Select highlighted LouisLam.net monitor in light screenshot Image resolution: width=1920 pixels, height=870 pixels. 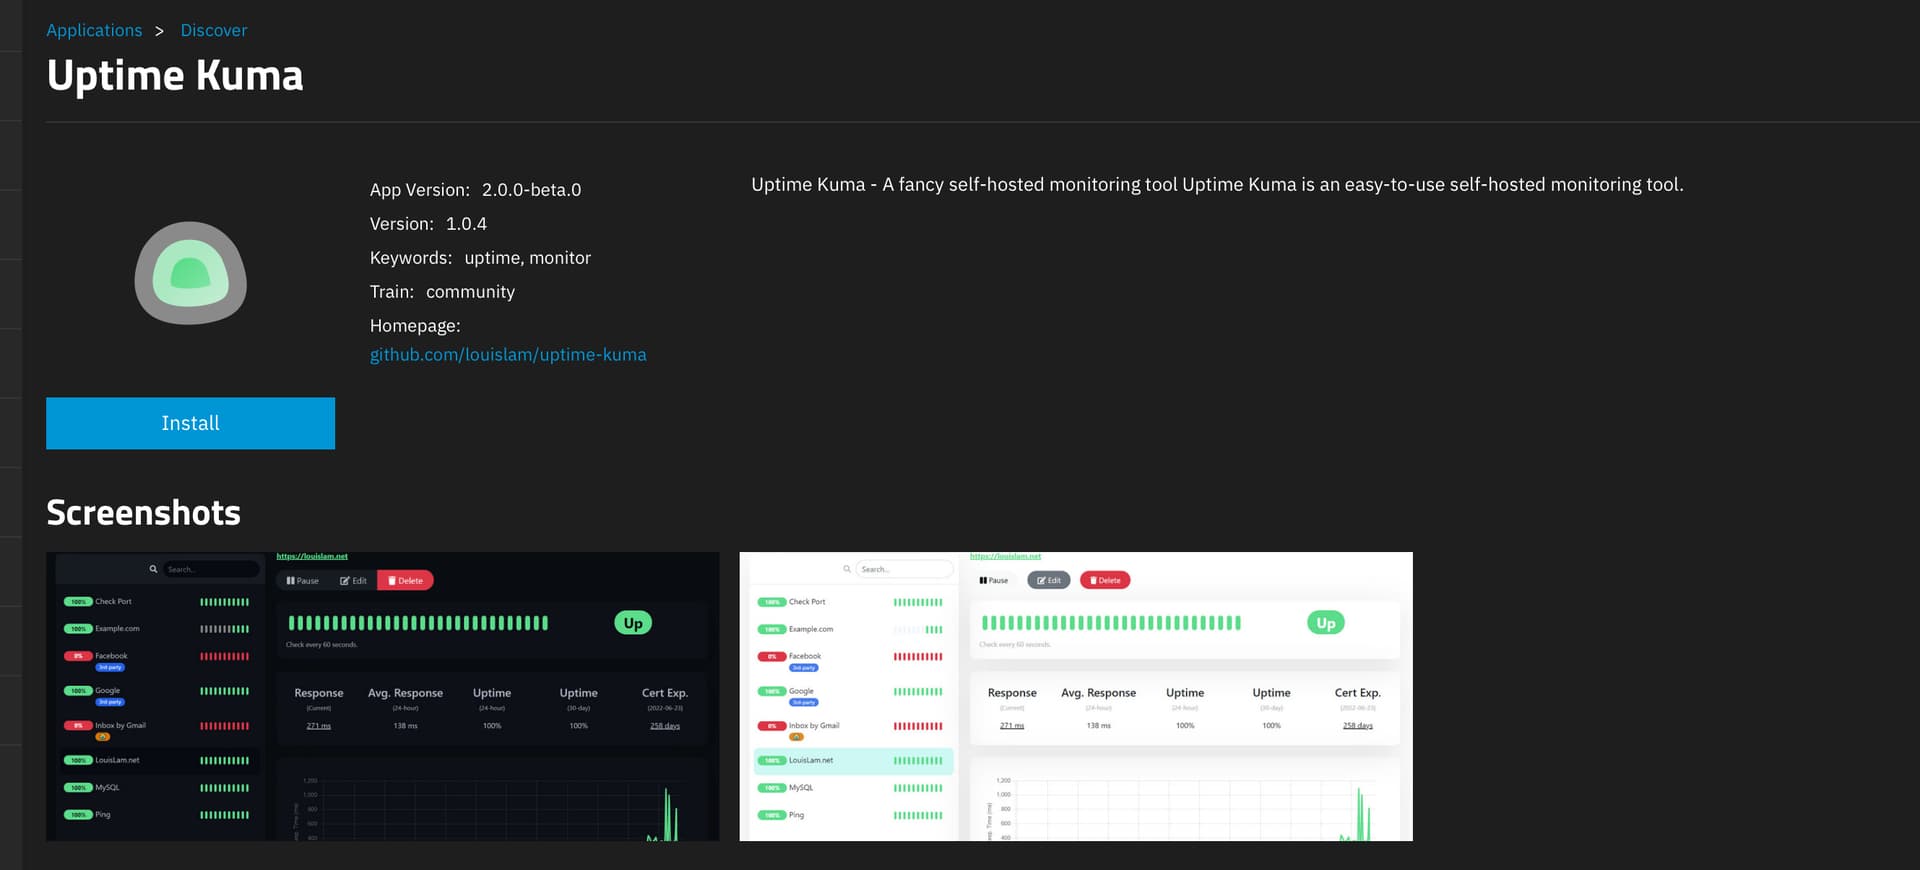coord(853,761)
